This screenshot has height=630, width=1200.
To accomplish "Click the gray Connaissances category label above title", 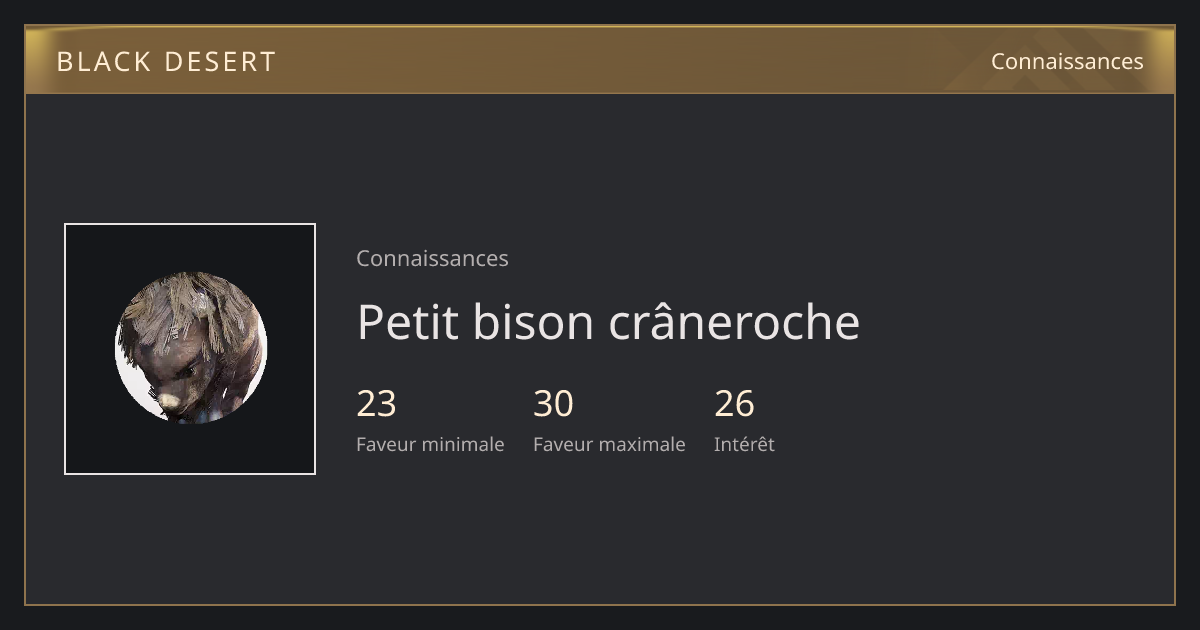I will (x=432, y=258).
